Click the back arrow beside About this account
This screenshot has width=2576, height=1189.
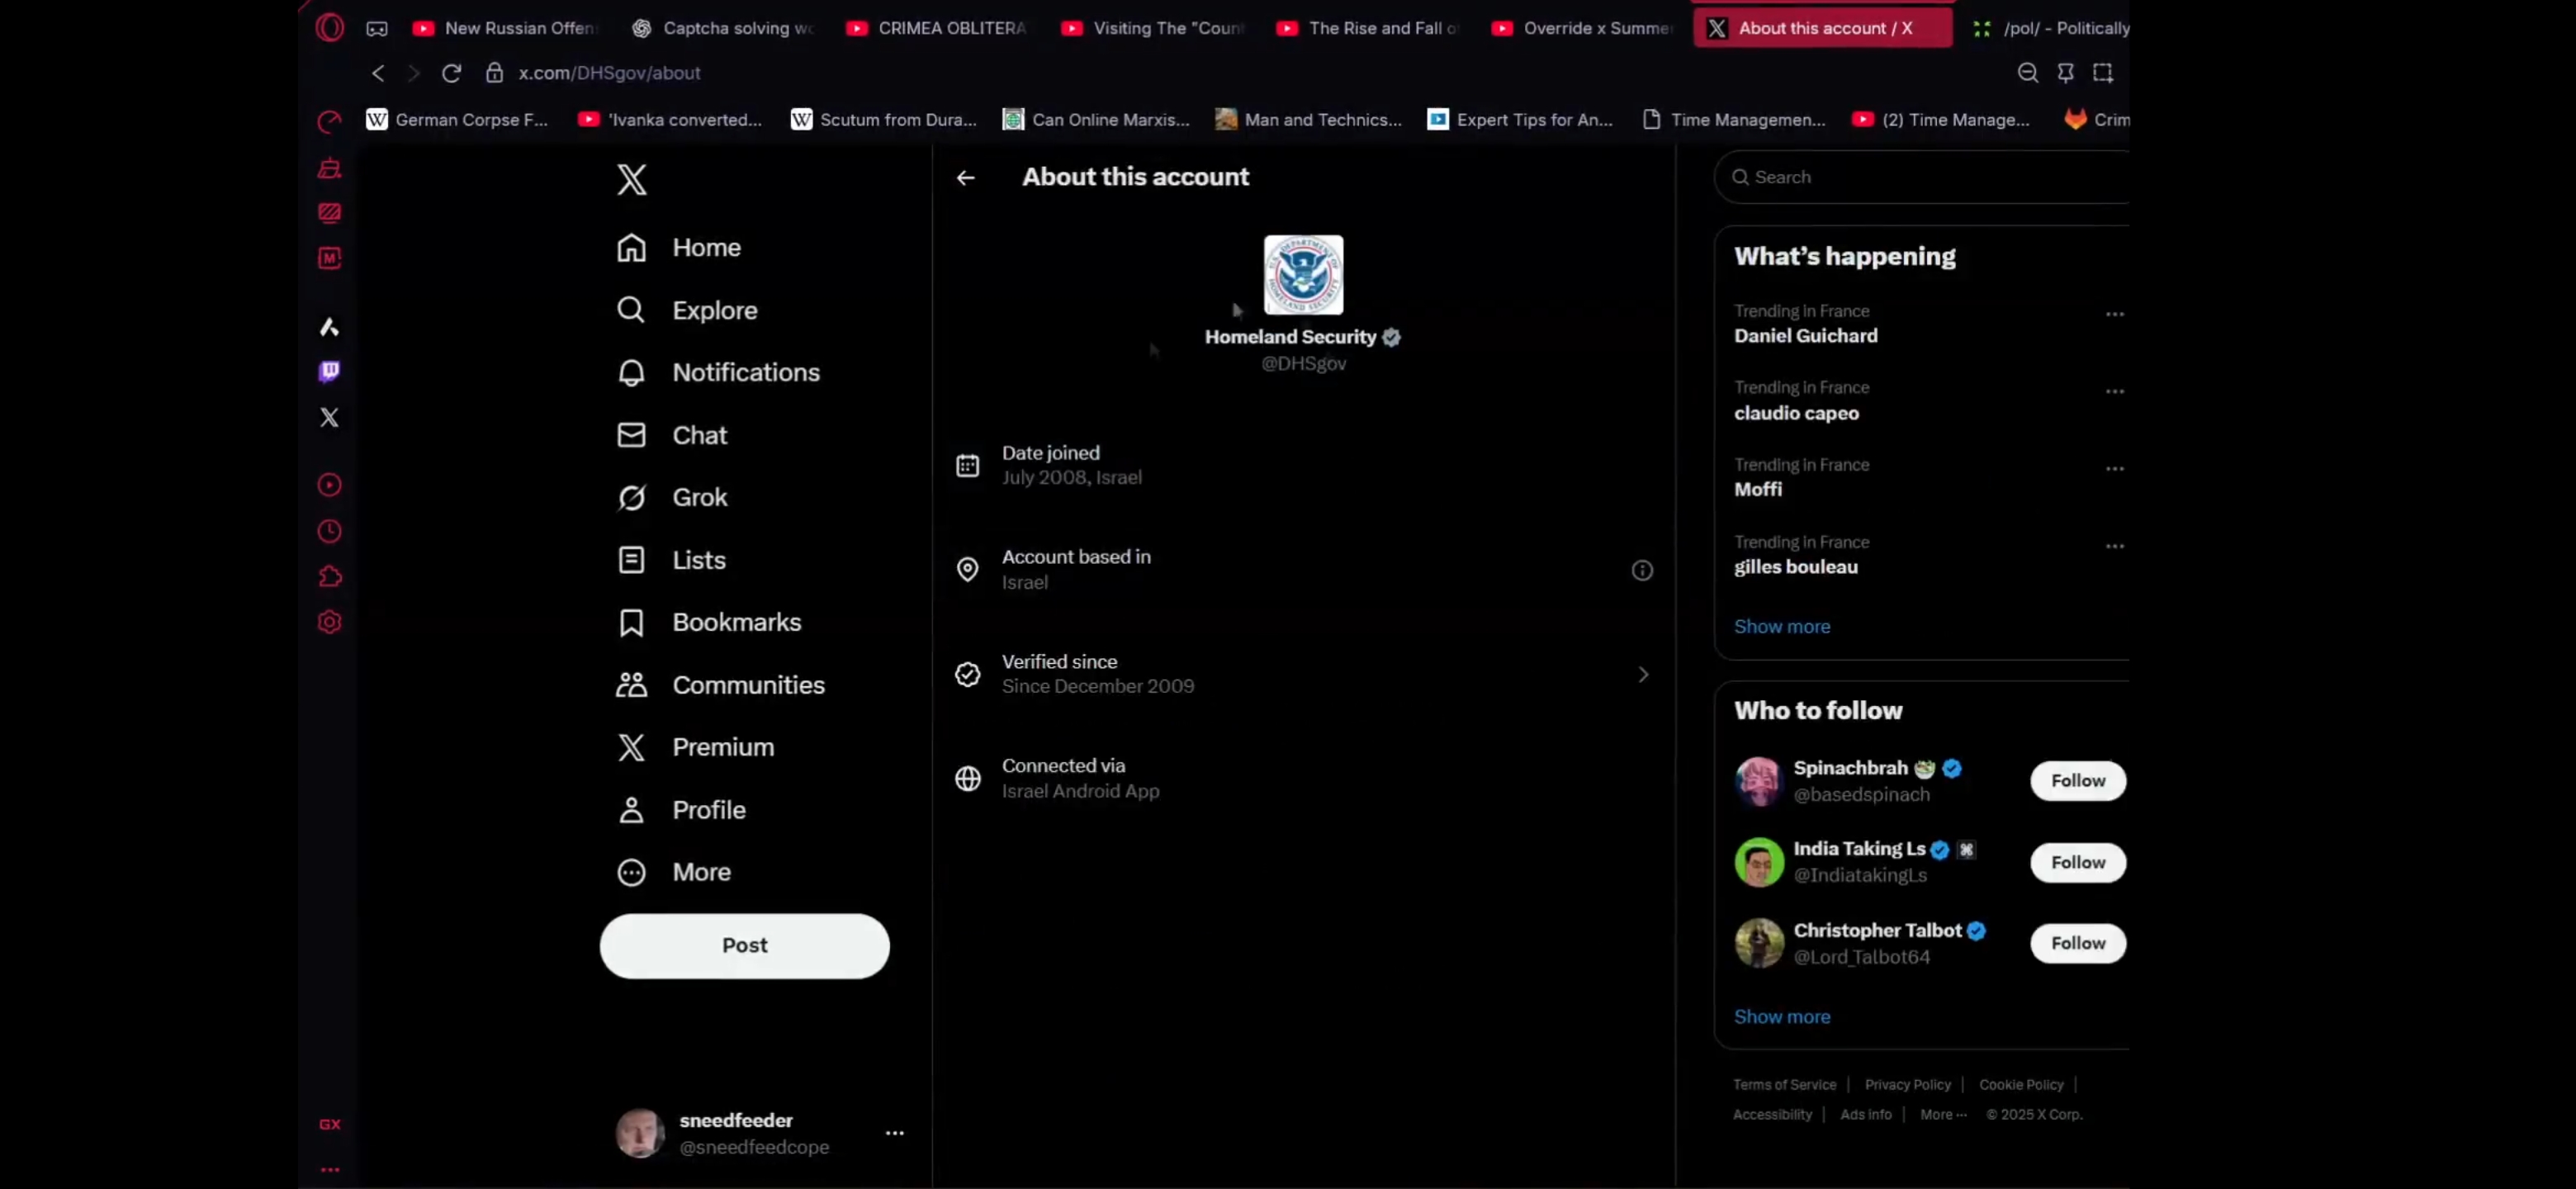click(x=965, y=178)
